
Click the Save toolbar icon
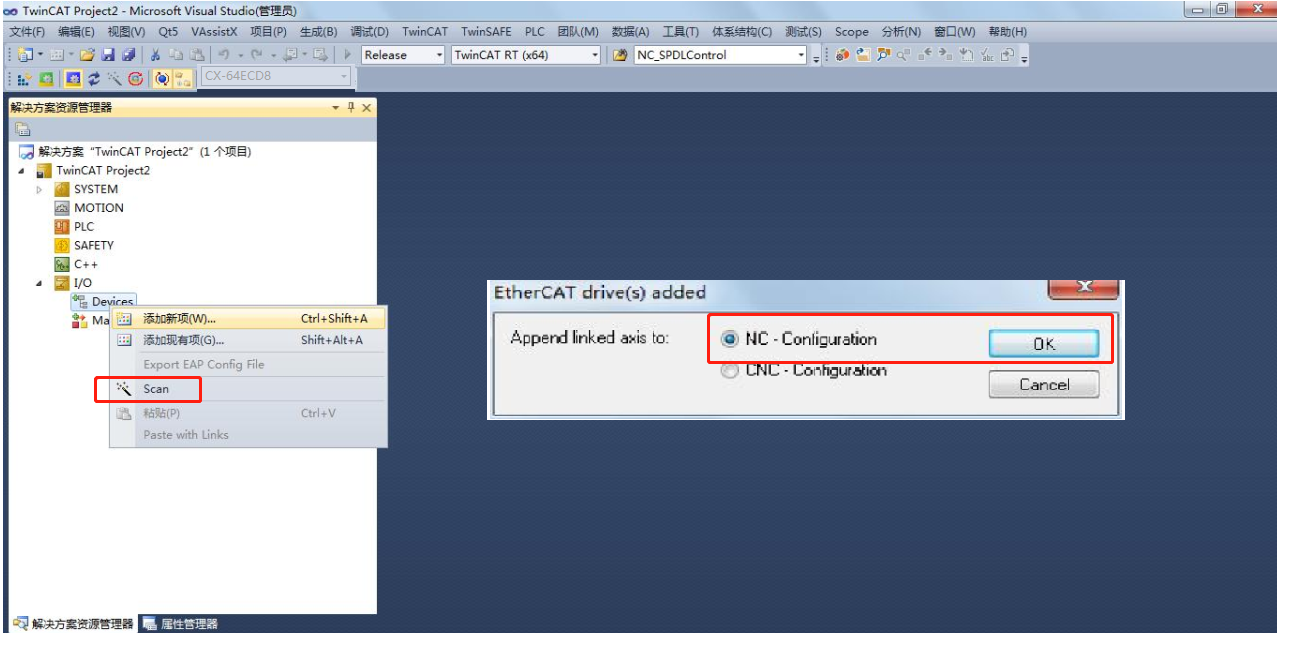pos(108,55)
